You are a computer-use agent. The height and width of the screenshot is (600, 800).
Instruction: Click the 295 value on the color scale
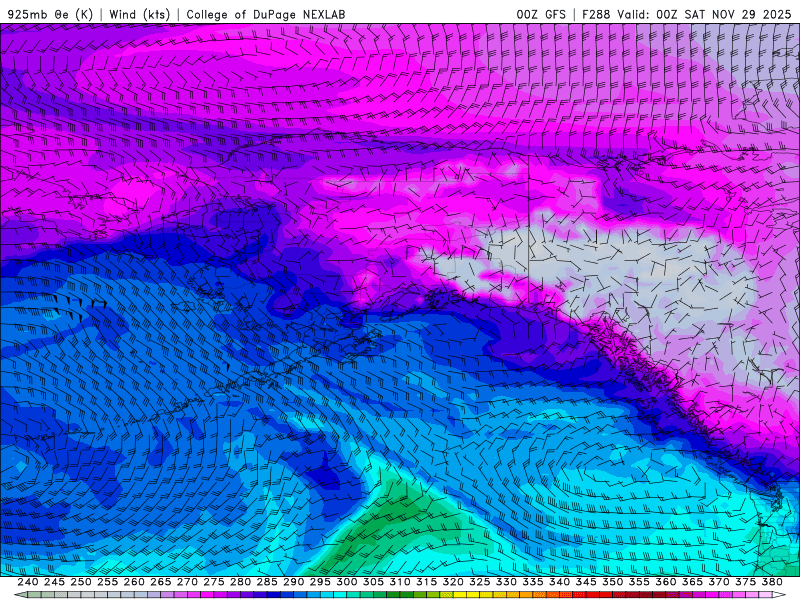(320, 582)
